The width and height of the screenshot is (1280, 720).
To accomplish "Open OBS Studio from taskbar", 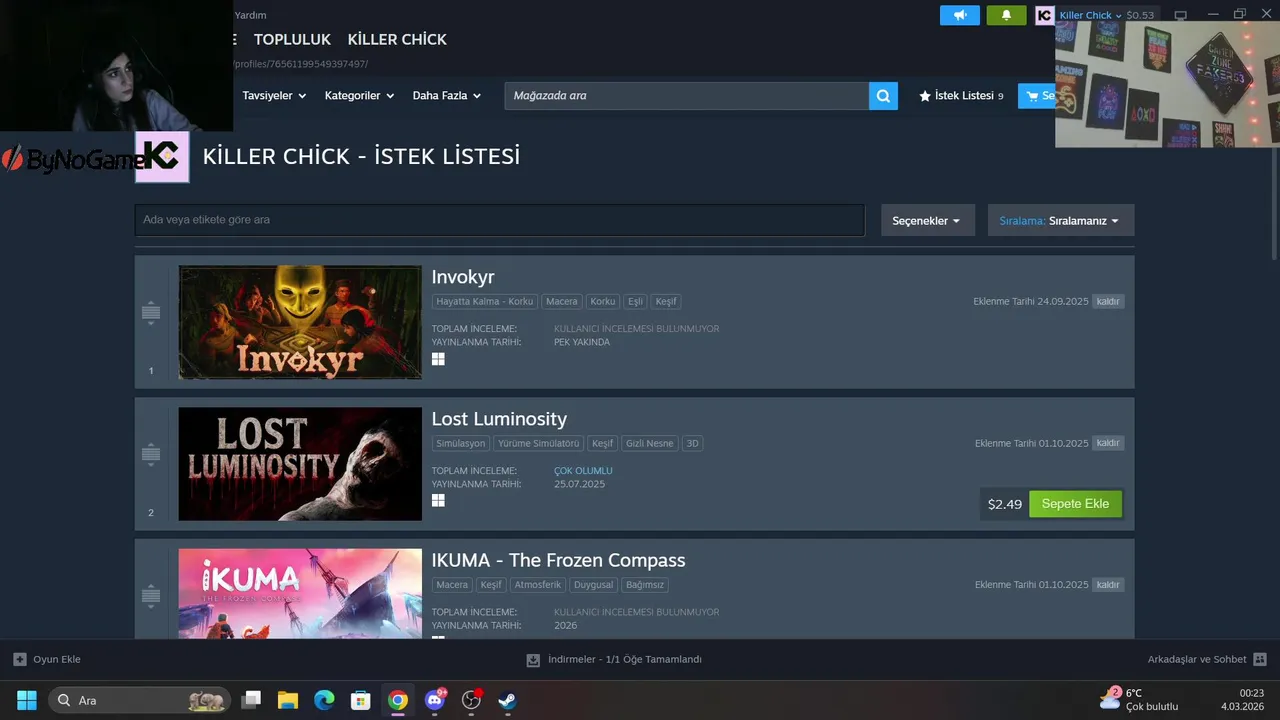I will tap(472, 700).
